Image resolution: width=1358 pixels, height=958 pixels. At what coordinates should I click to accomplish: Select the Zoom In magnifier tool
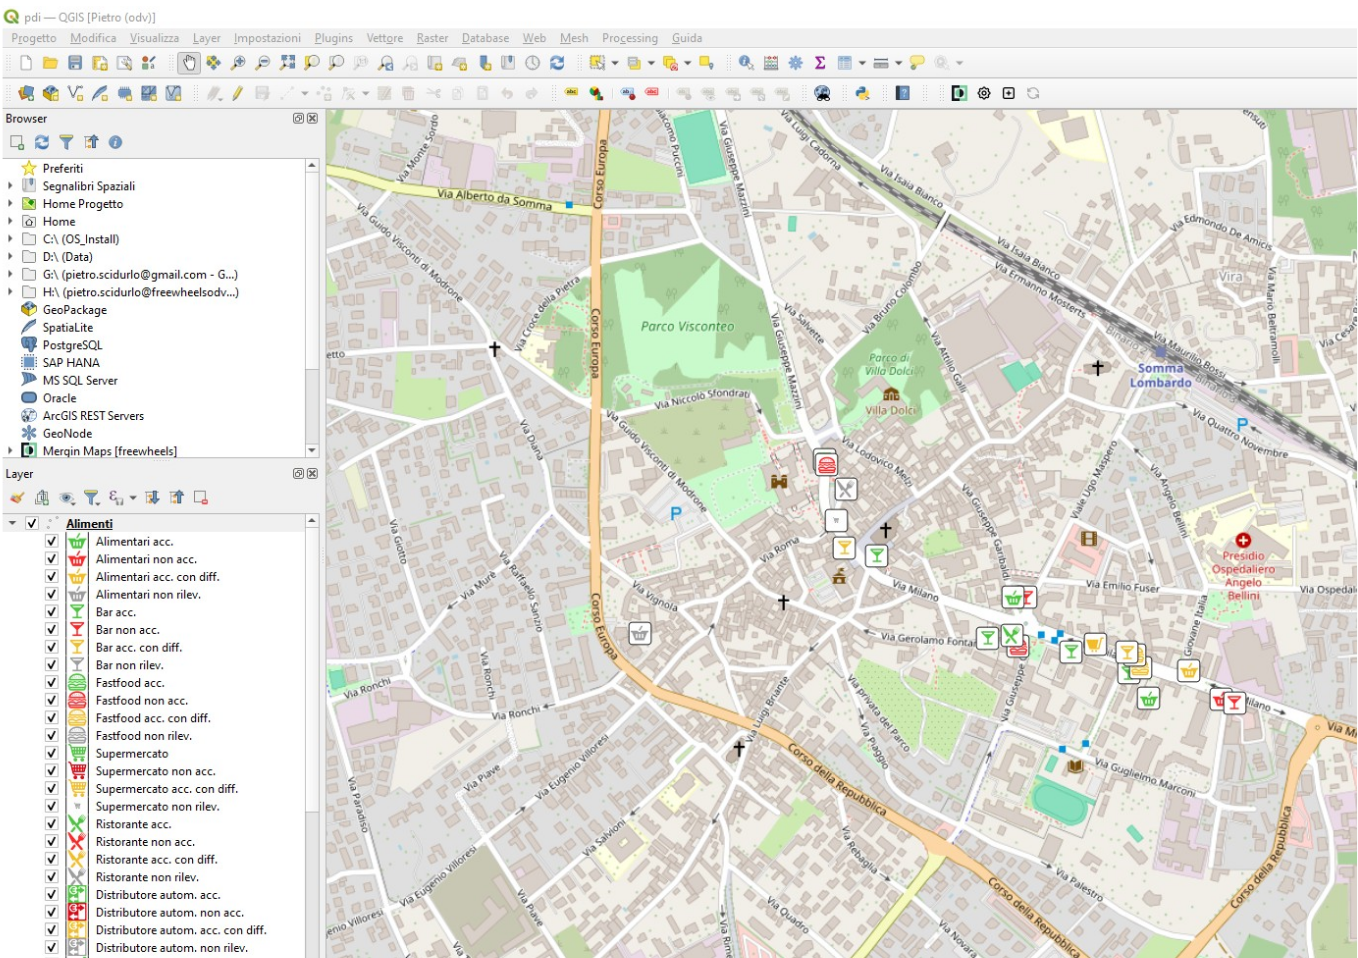pyautogui.click(x=236, y=61)
